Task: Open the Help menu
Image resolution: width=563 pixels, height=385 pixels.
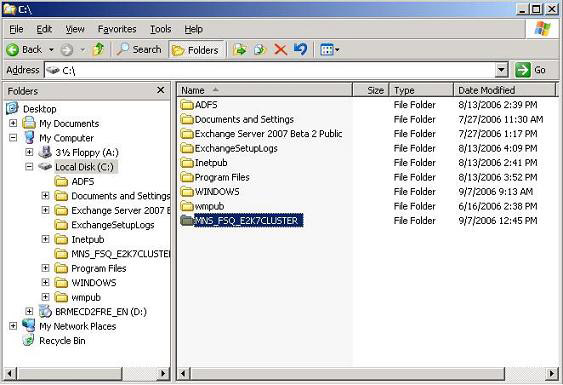Action: tap(194, 29)
